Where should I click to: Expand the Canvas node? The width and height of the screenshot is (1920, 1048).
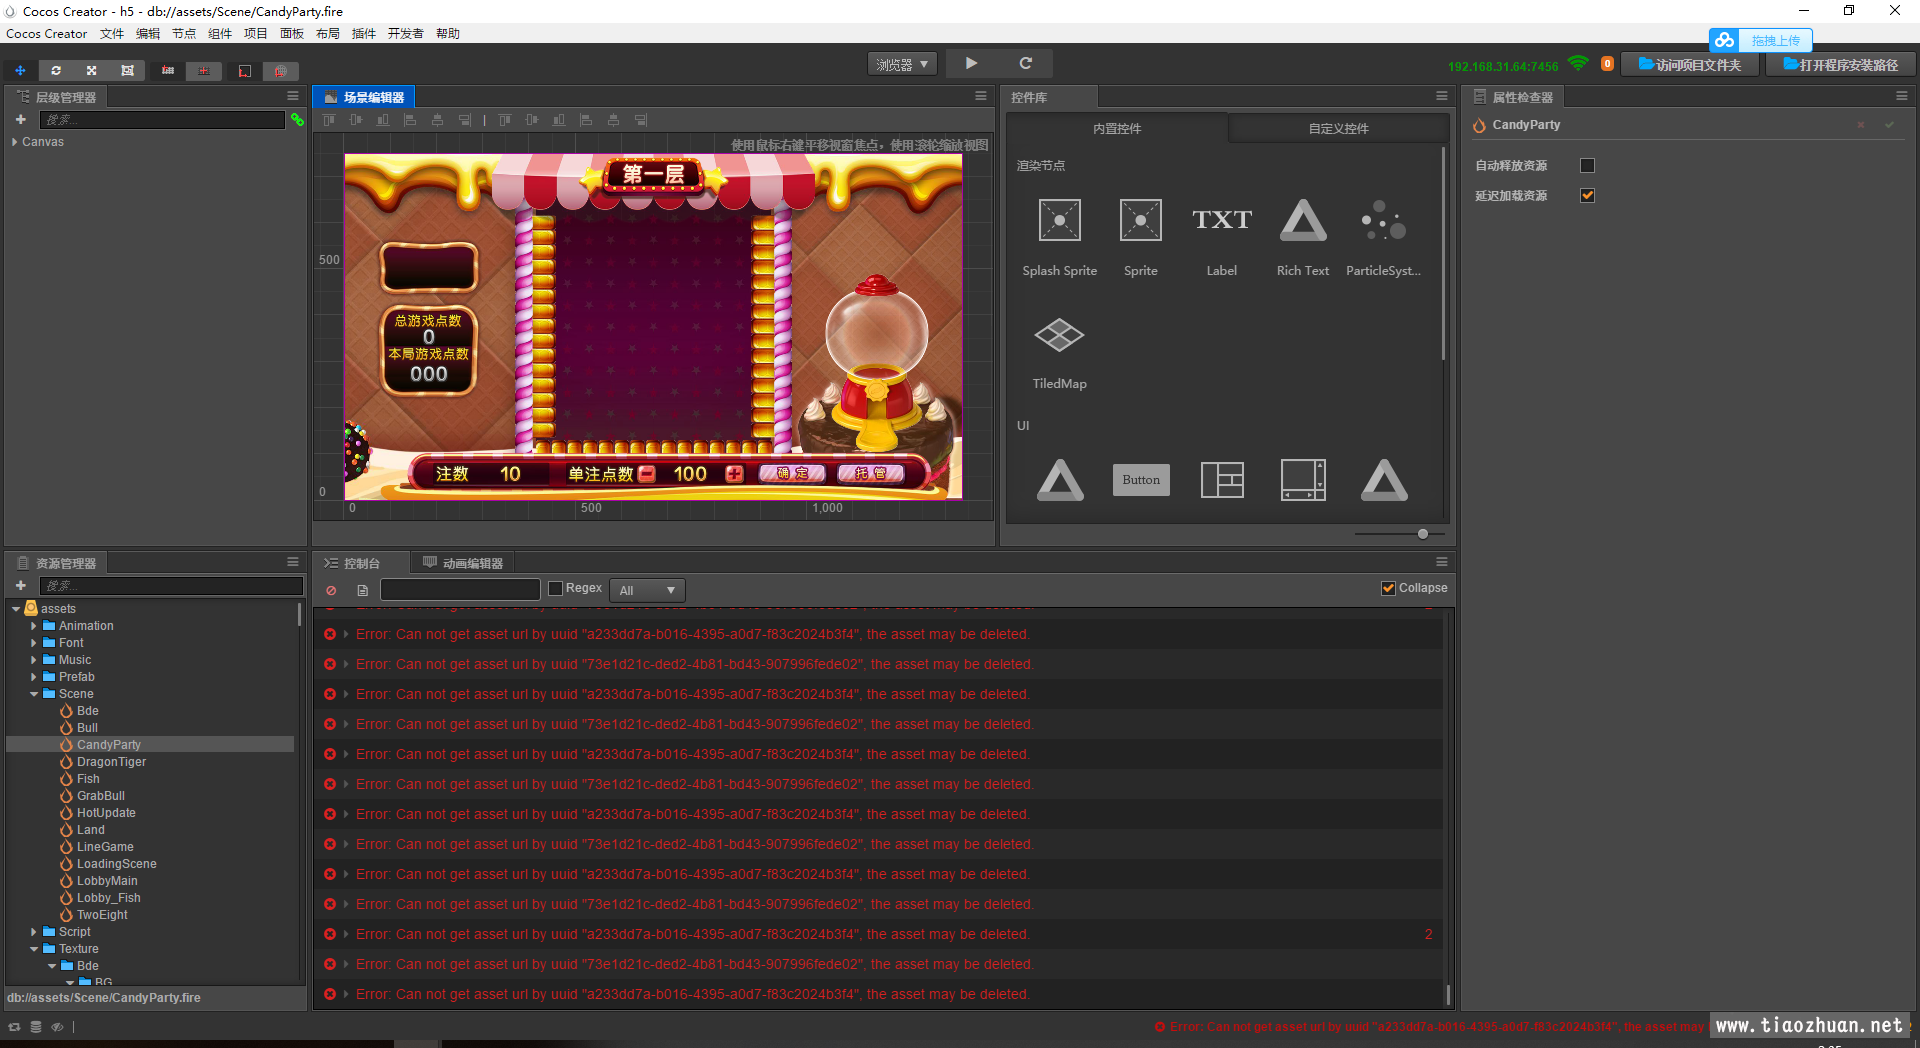pos(14,142)
